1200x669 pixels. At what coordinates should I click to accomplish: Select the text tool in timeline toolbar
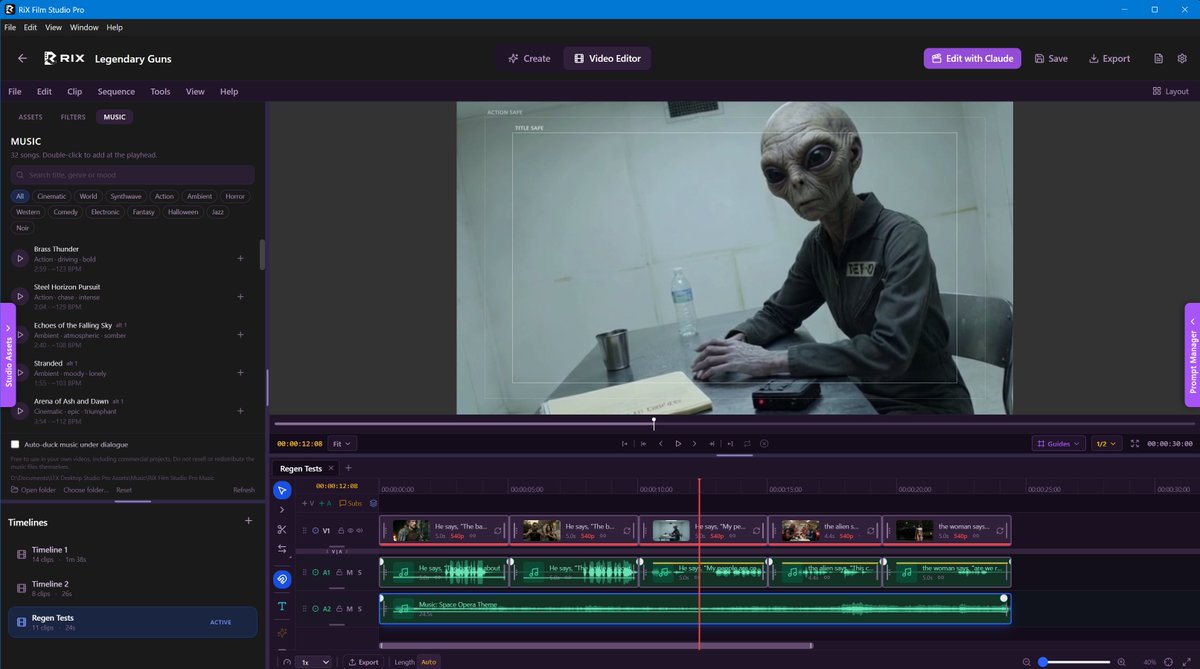[x=282, y=606]
